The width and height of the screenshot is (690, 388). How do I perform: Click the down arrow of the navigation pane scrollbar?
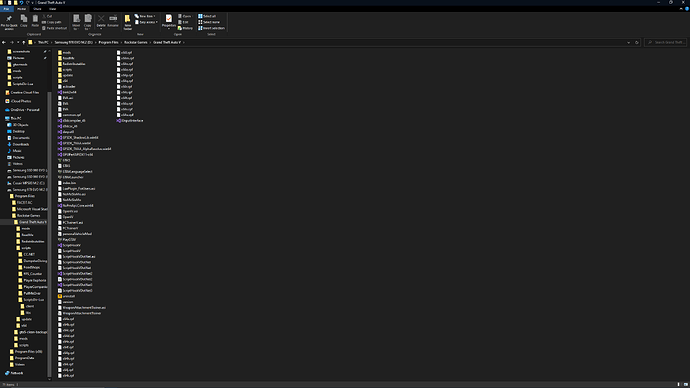(49, 379)
